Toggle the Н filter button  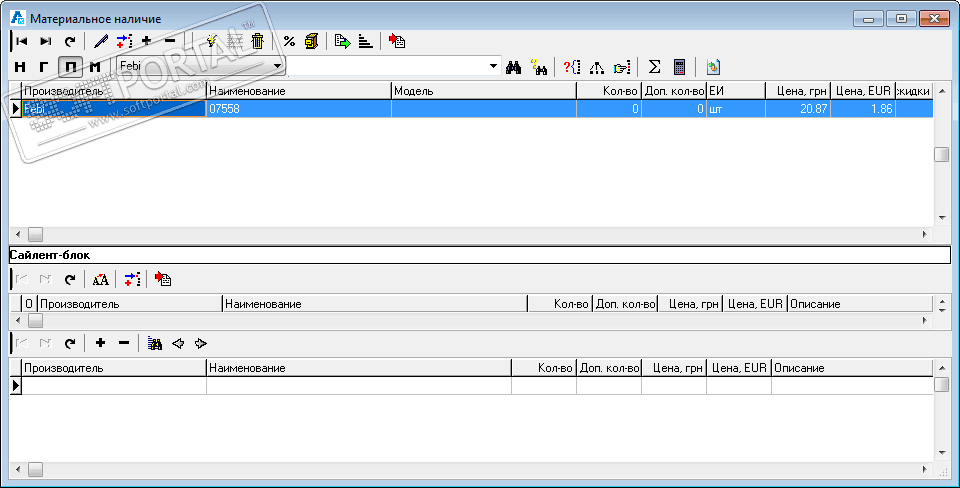[20, 67]
